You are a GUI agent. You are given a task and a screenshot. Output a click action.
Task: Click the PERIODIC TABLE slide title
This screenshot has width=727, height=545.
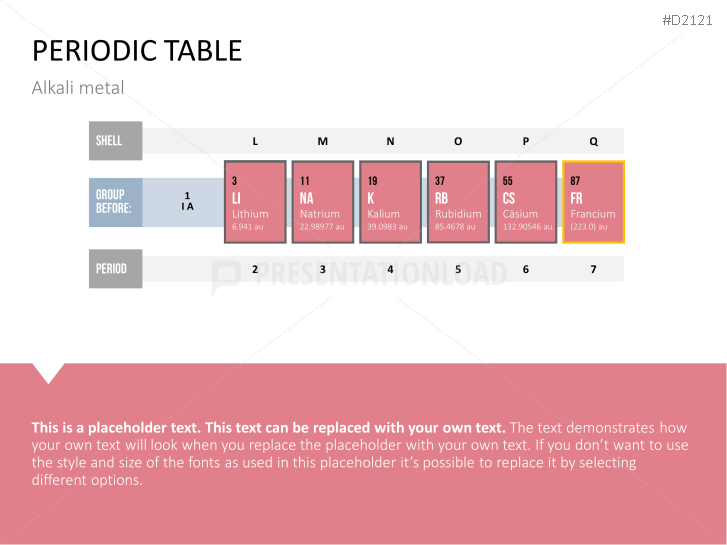pyautogui.click(x=138, y=50)
